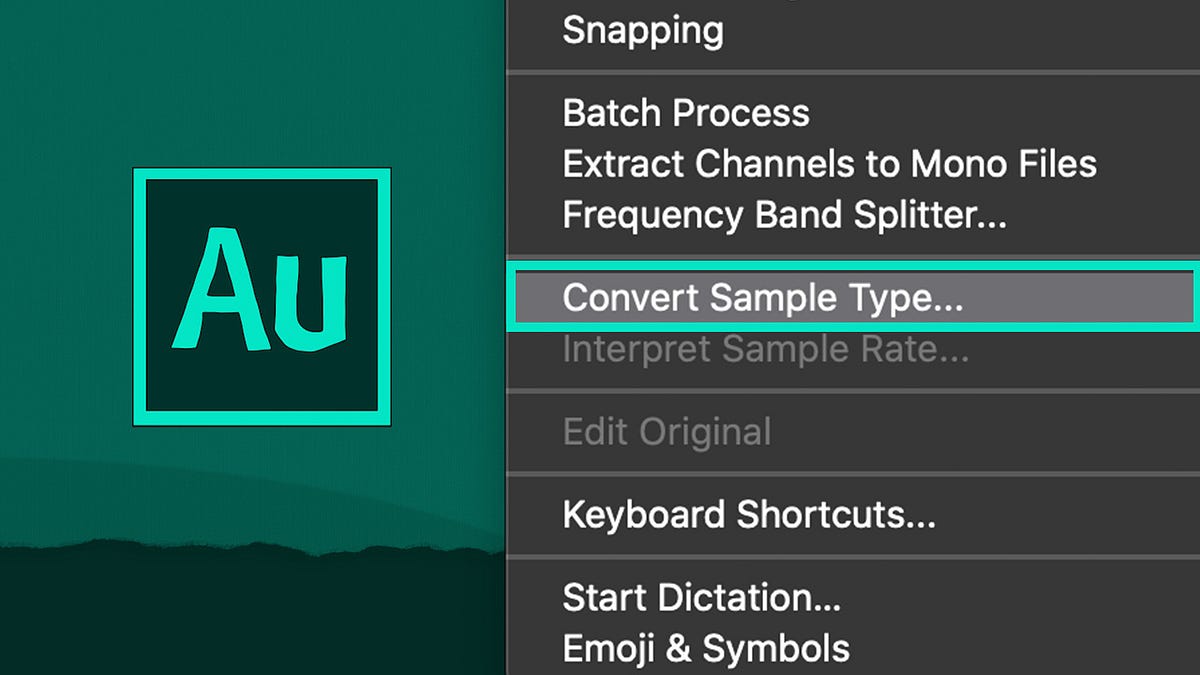The image size is (1200, 675).
Task: Click the grayed-out Edit Original item
Action: click(x=666, y=432)
